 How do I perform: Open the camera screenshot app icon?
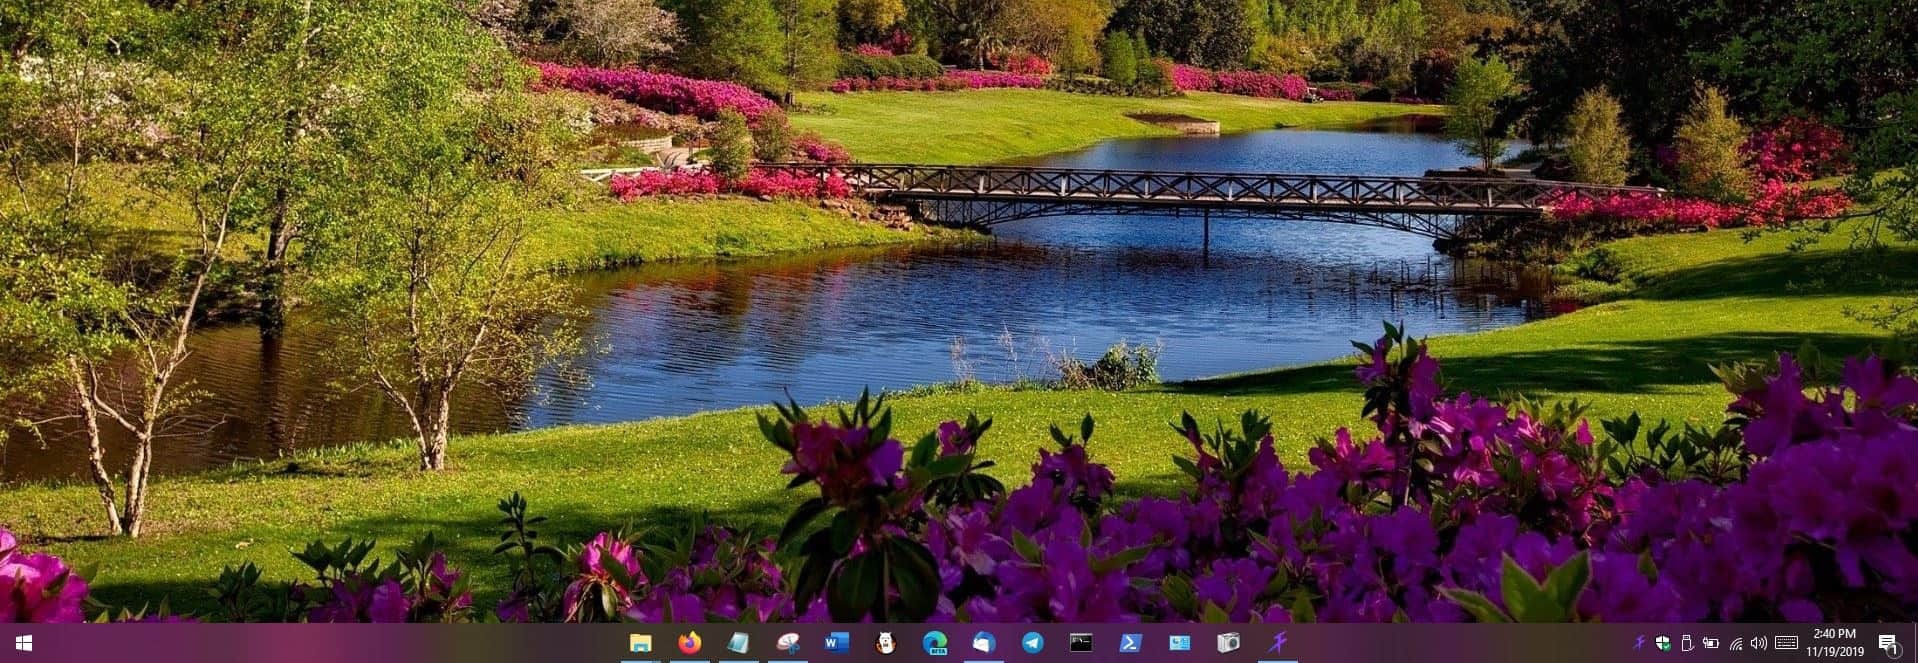(1228, 643)
